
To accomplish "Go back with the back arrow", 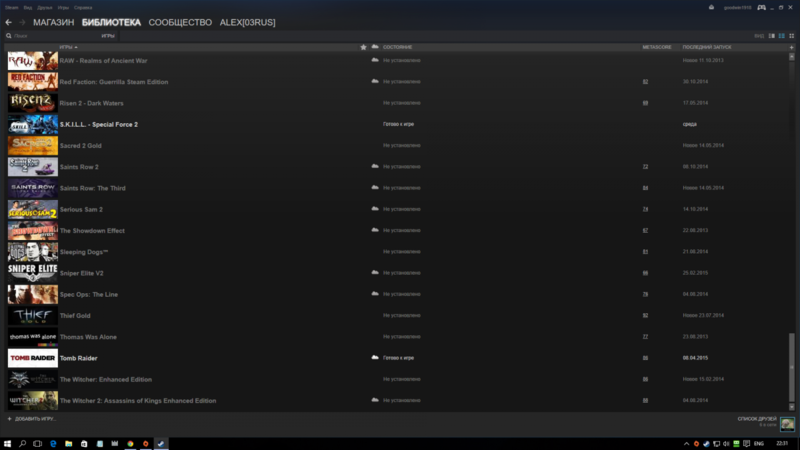I will point(8,22).
